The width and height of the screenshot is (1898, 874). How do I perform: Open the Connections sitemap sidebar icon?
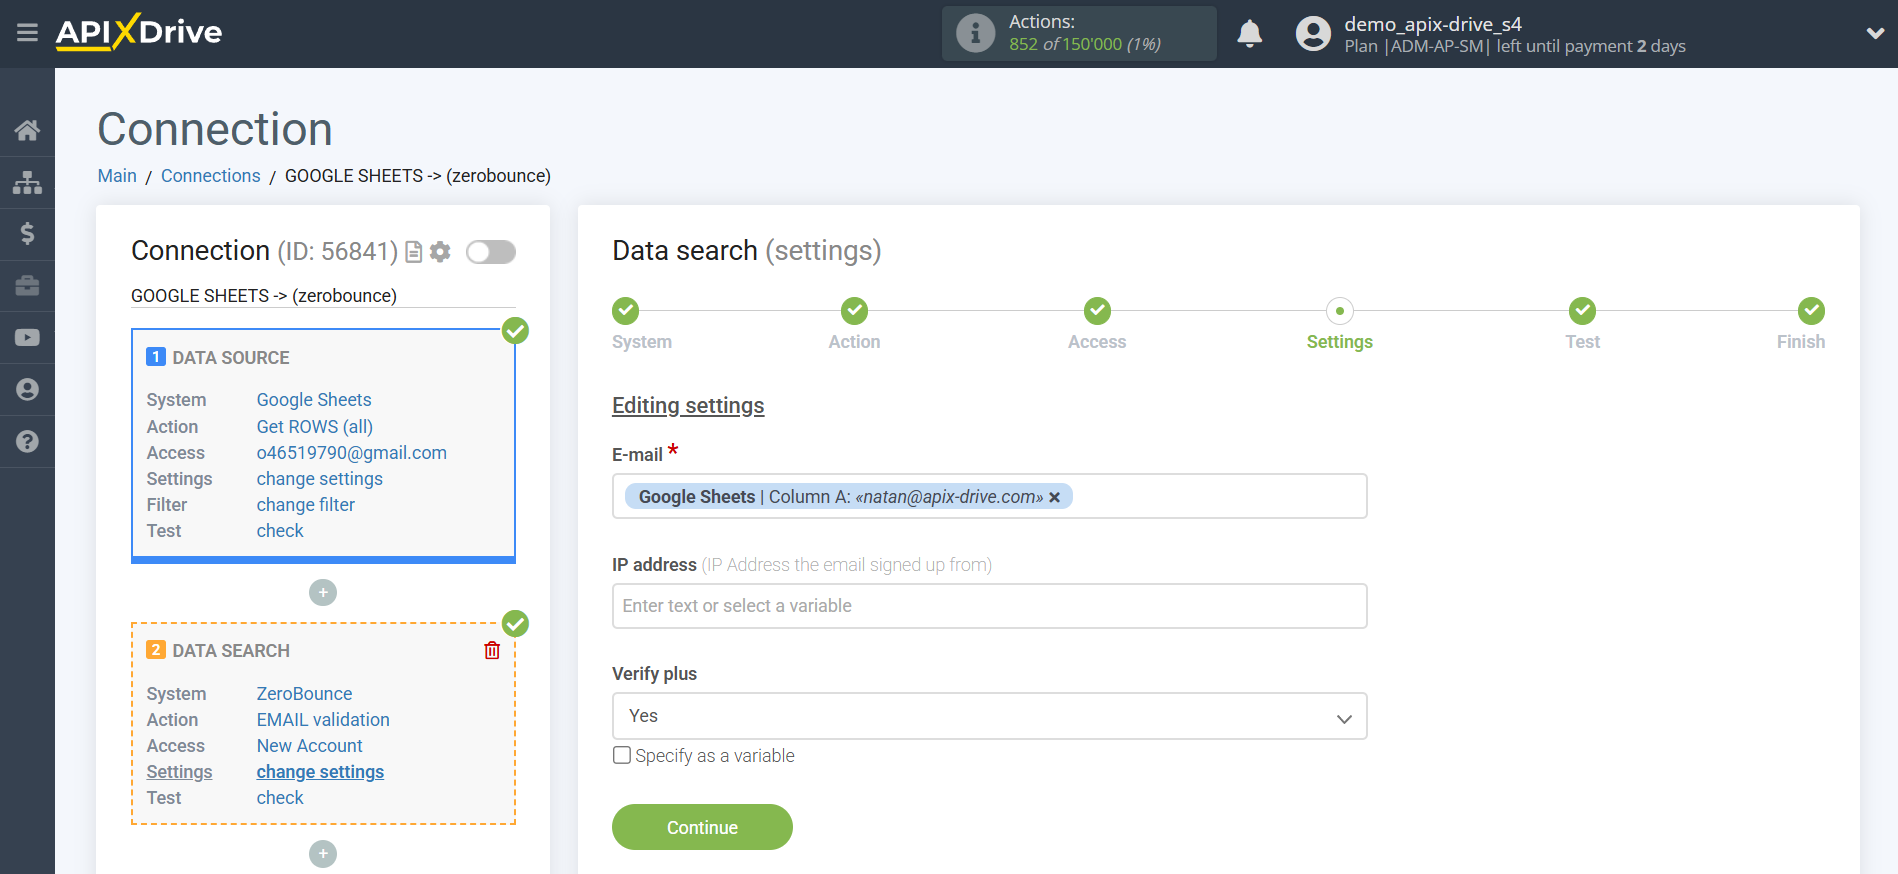[x=27, y=182]
